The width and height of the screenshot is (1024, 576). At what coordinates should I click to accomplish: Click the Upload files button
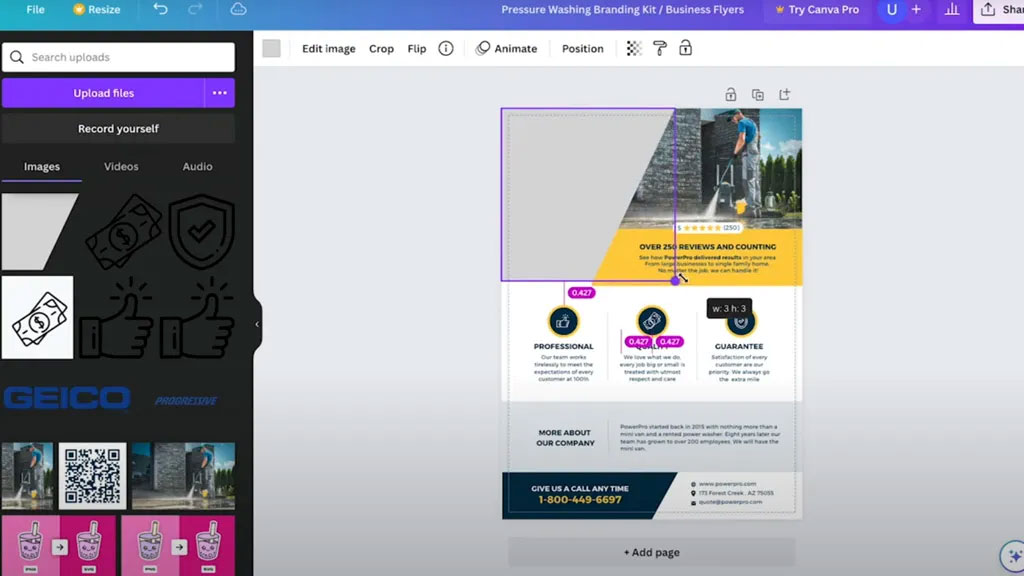tap(103, 93)
